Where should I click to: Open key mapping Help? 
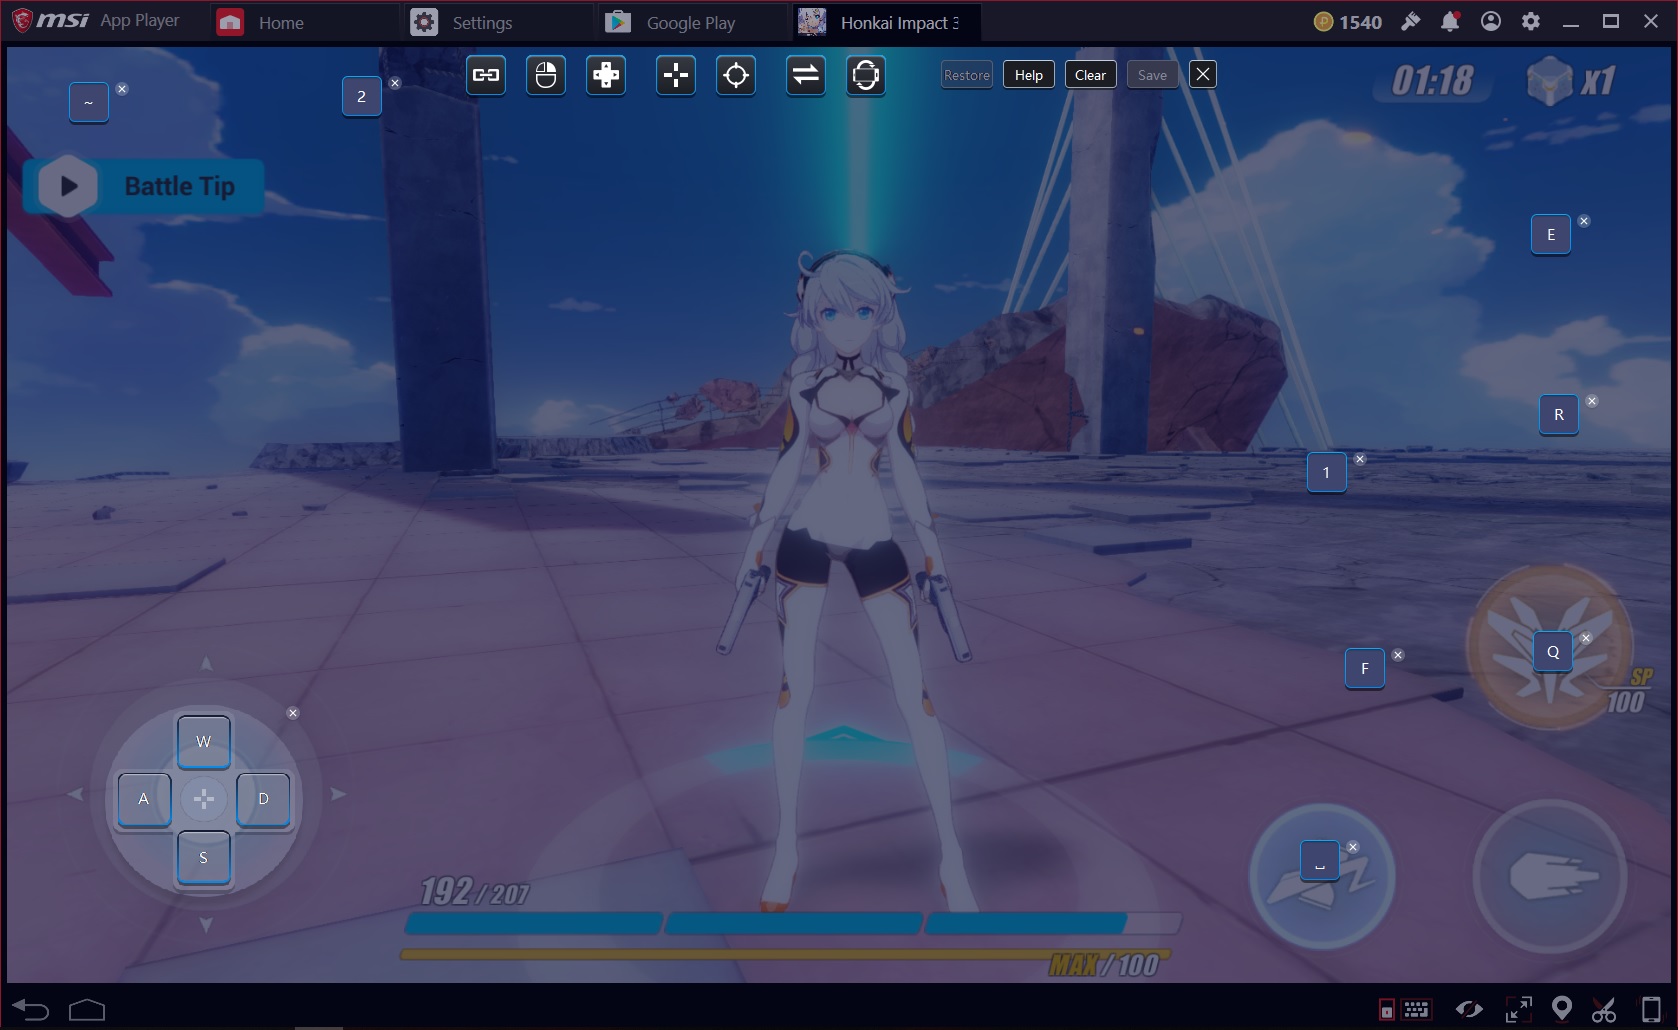[x=1029, y=75]
